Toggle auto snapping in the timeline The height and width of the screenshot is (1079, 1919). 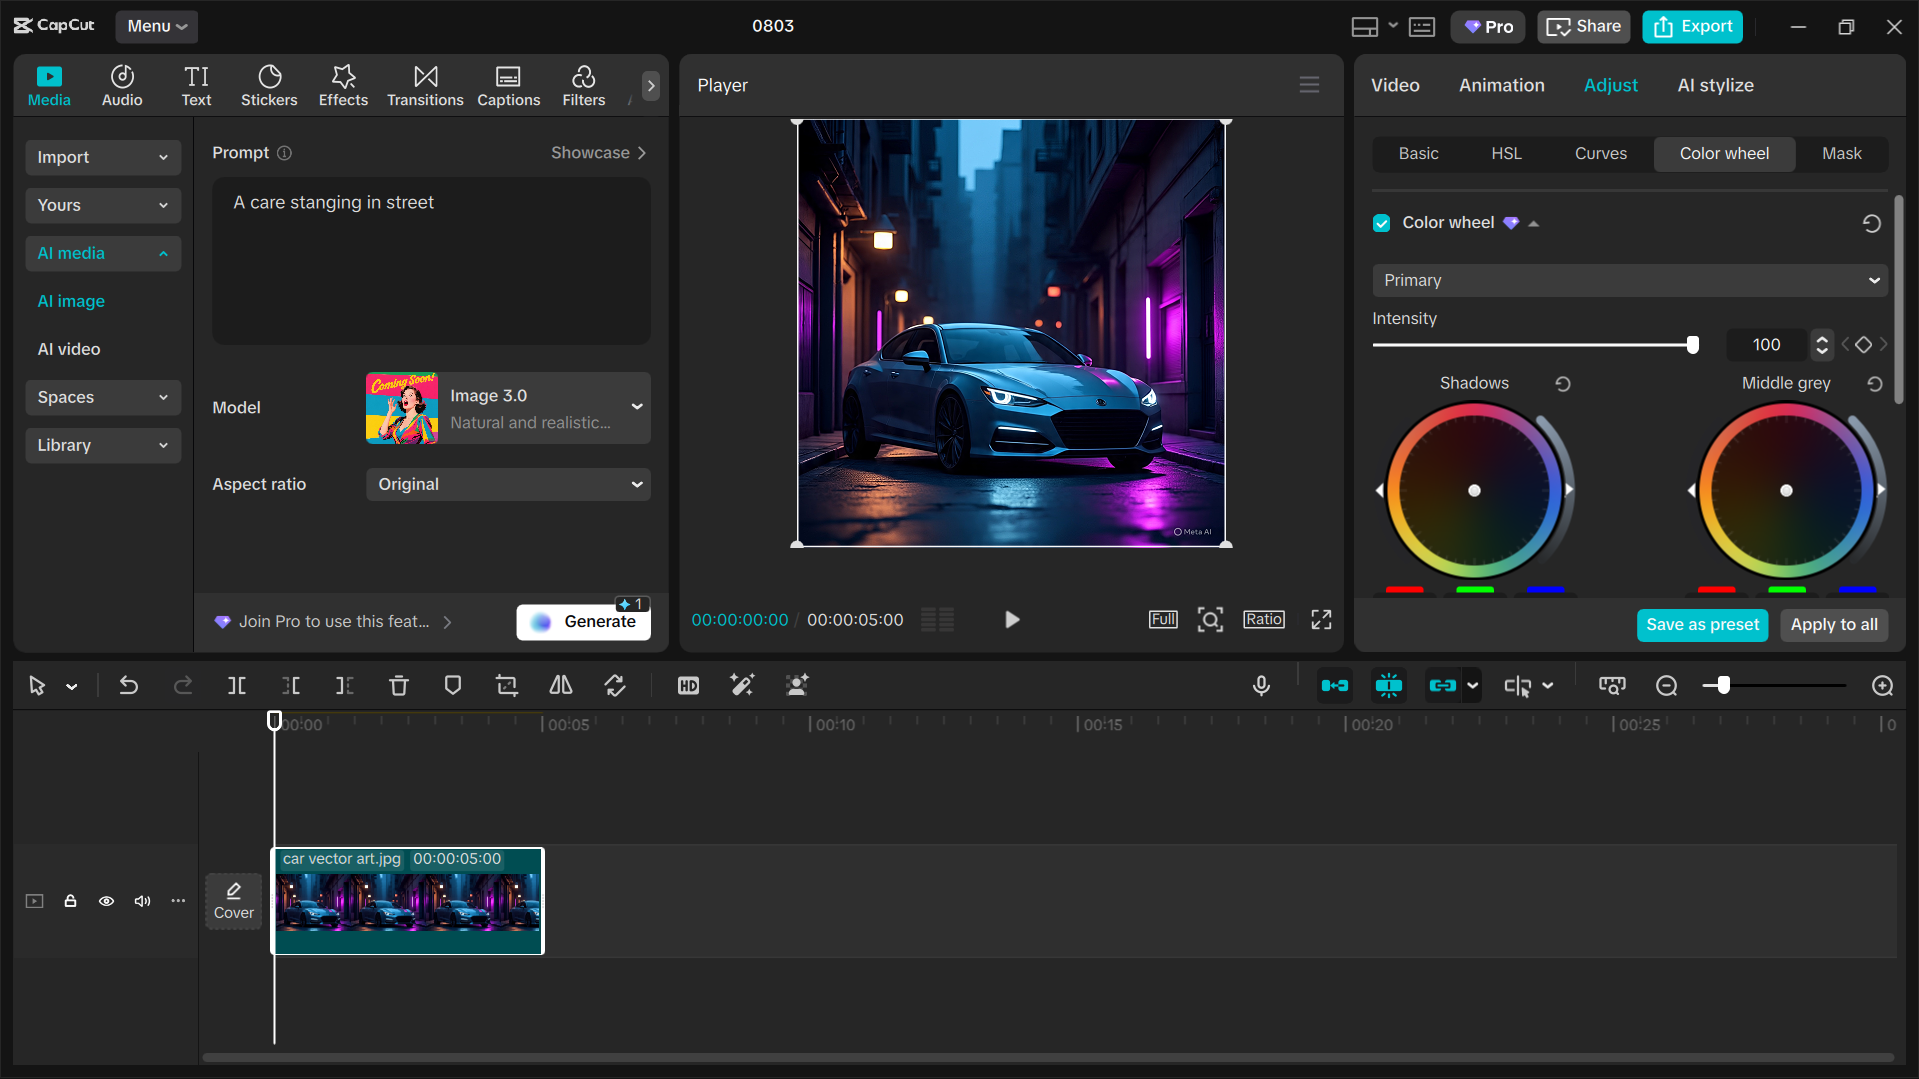1389,686
